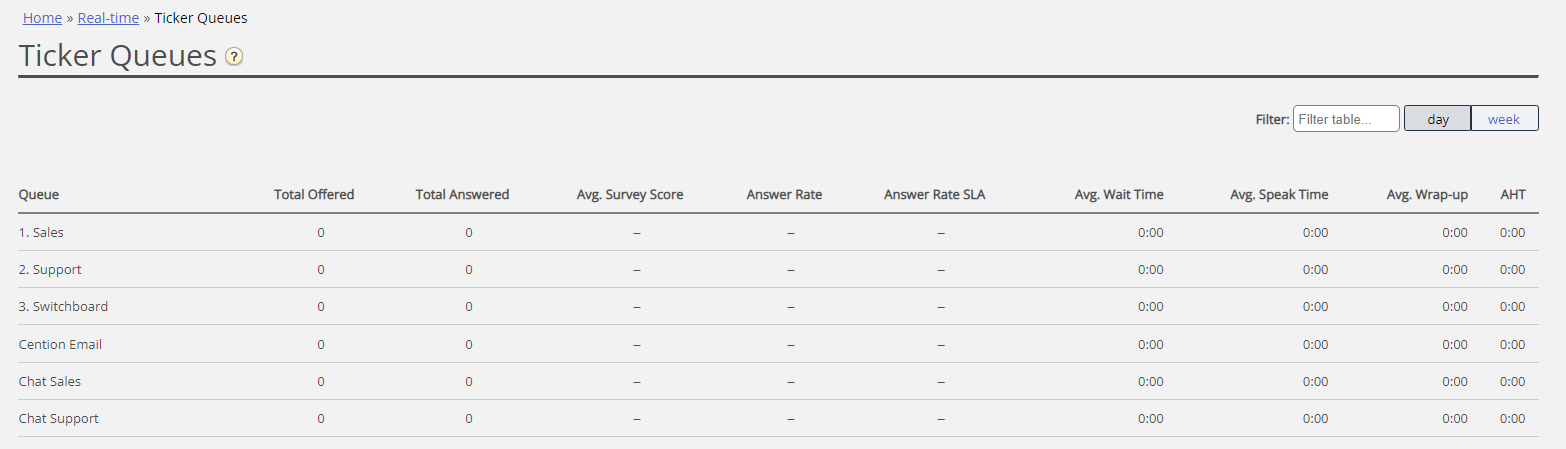The image size is (1566, 449).
Task: Select the Cention Email queue row
Action: pos(60,345)
